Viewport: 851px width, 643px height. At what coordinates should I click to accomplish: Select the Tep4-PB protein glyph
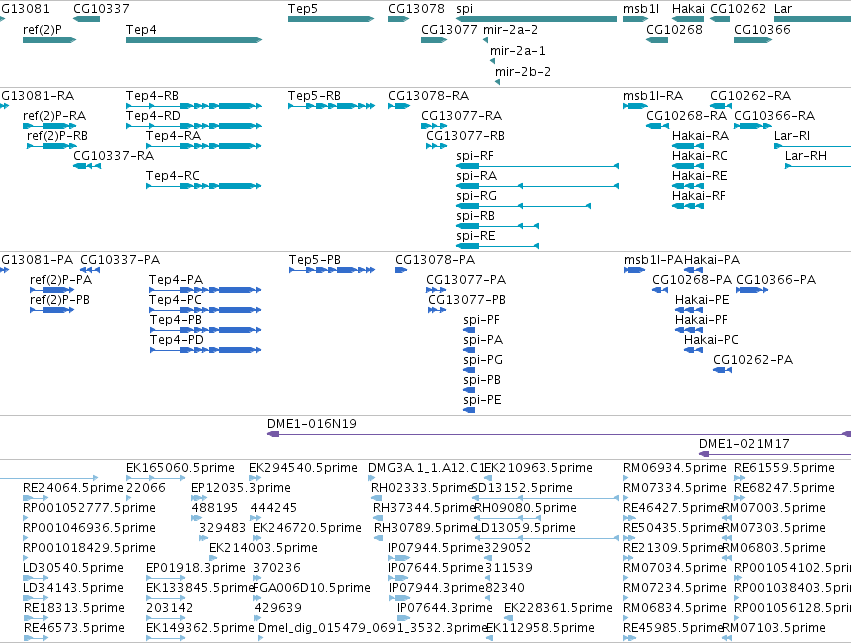[205, 330]
